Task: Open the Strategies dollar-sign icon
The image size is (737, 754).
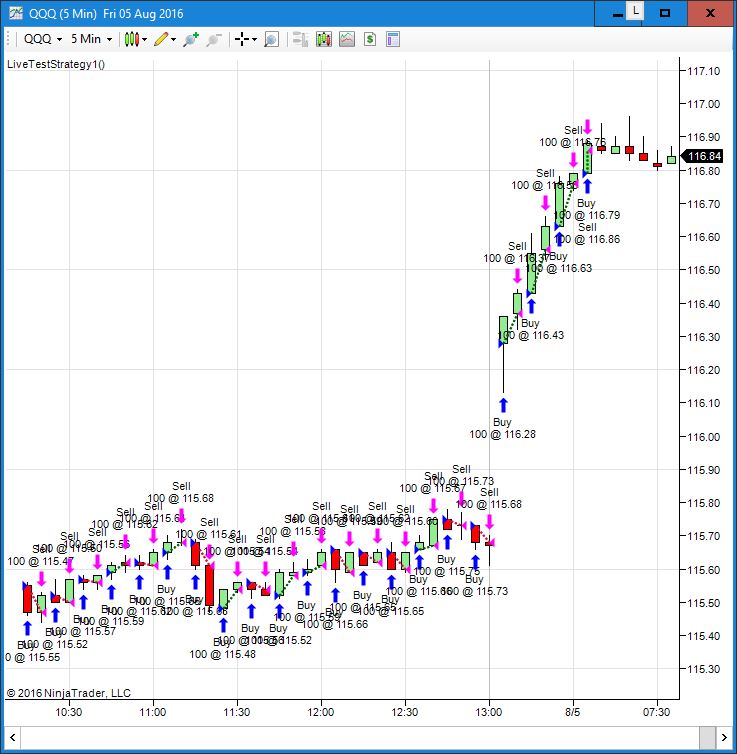Action: point(370,39)
